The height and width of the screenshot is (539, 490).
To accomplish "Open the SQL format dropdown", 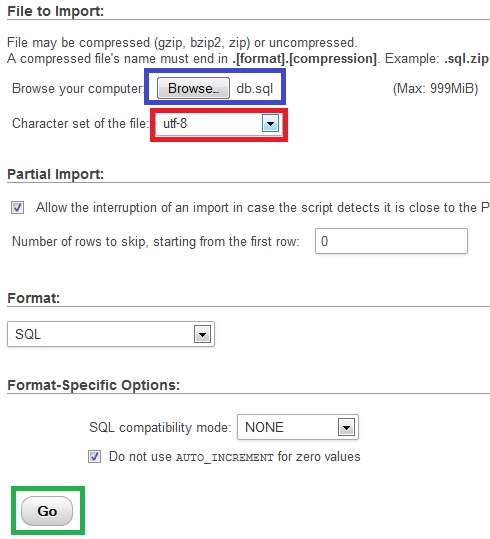I will point(111,334).
